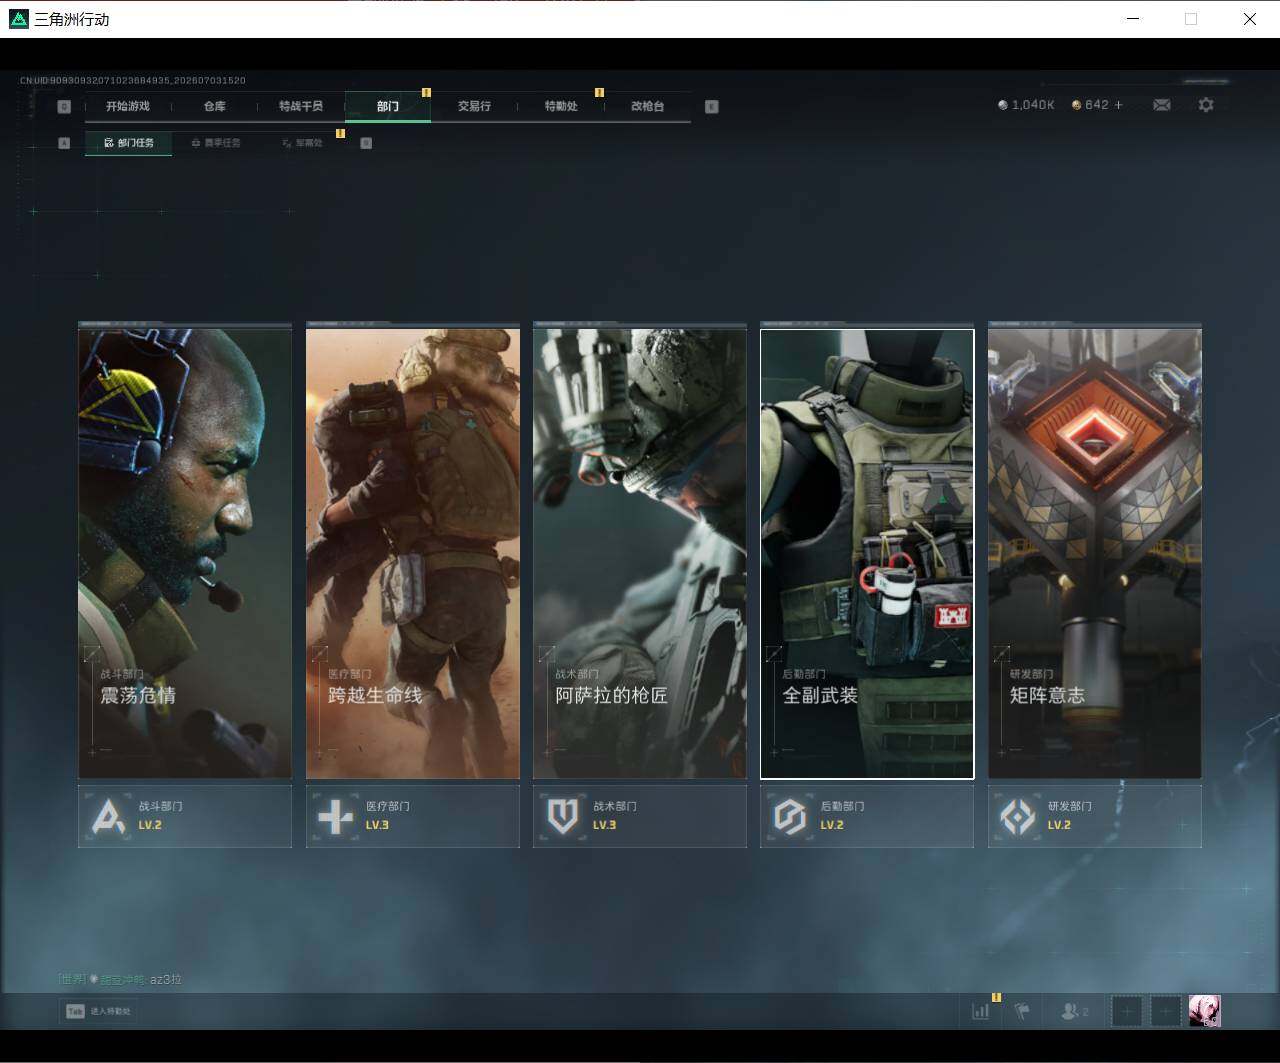This screenshot has width=1280, height=1063.
Task: Click the first empty squad slot plus
Action: 1126,1011
